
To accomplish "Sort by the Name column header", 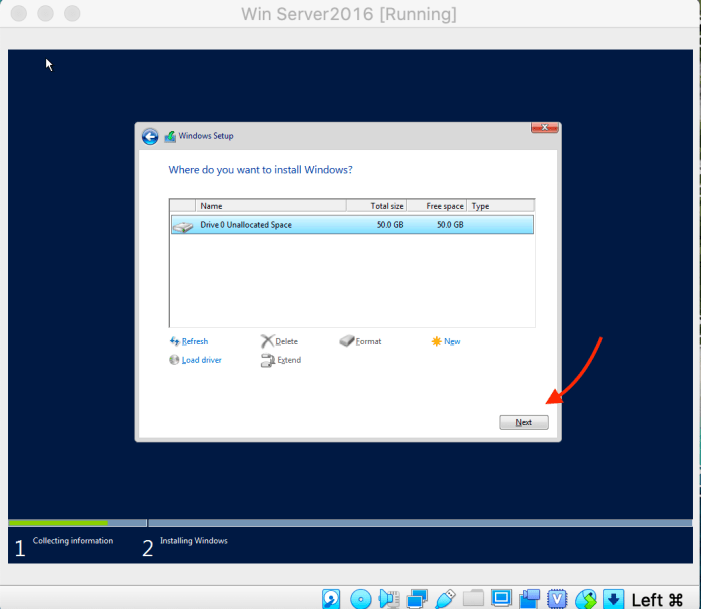I will pyautogui.click(x=271, y=206).
